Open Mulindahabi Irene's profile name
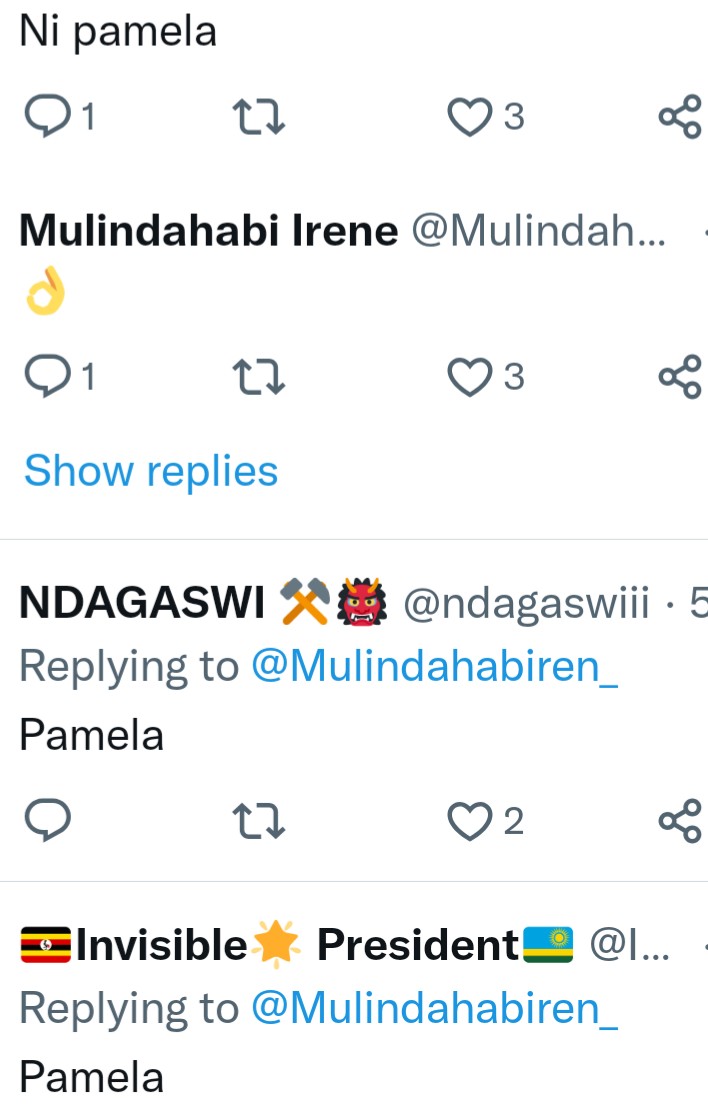708x1108 pixels. pos(209,231)
